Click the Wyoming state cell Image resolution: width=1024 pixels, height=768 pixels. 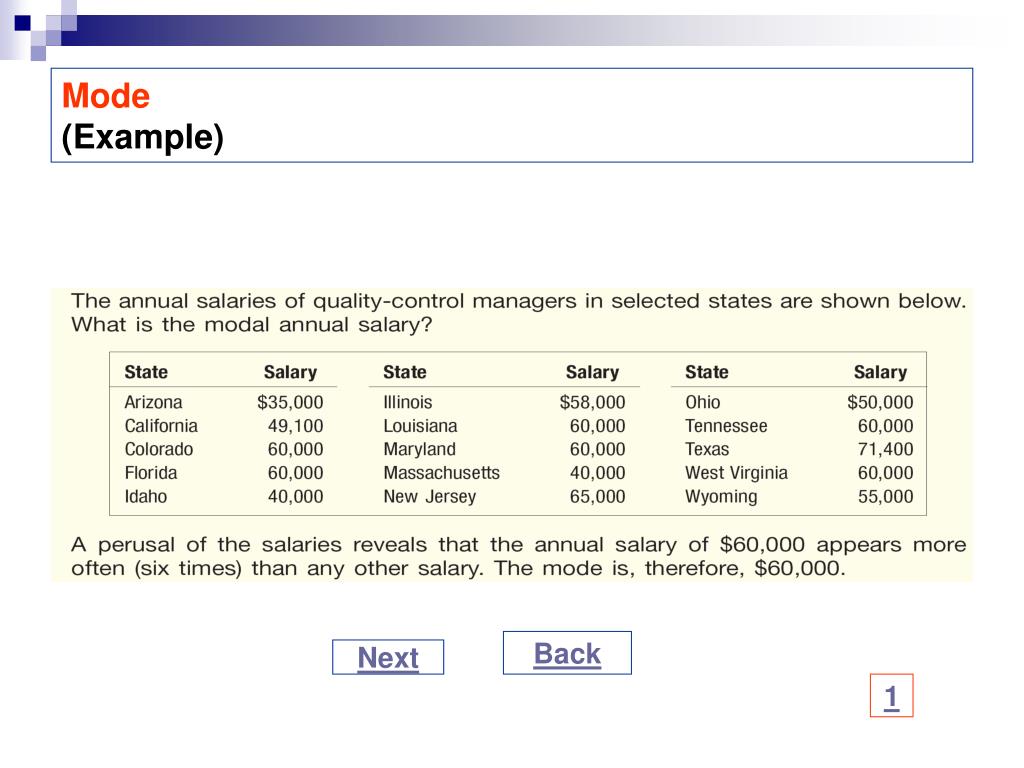721,496
